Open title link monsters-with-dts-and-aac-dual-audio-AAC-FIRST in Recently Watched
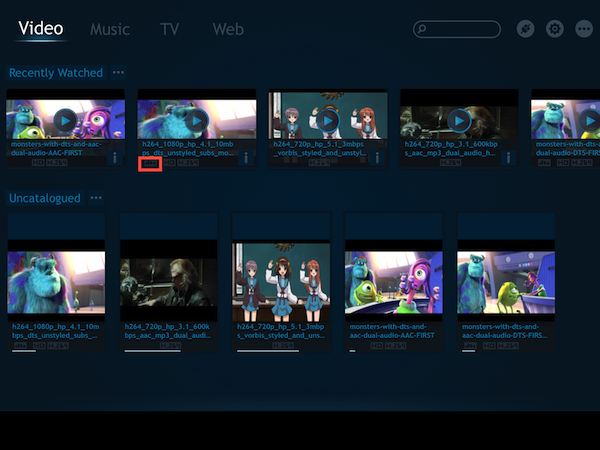 pos(56,148)
